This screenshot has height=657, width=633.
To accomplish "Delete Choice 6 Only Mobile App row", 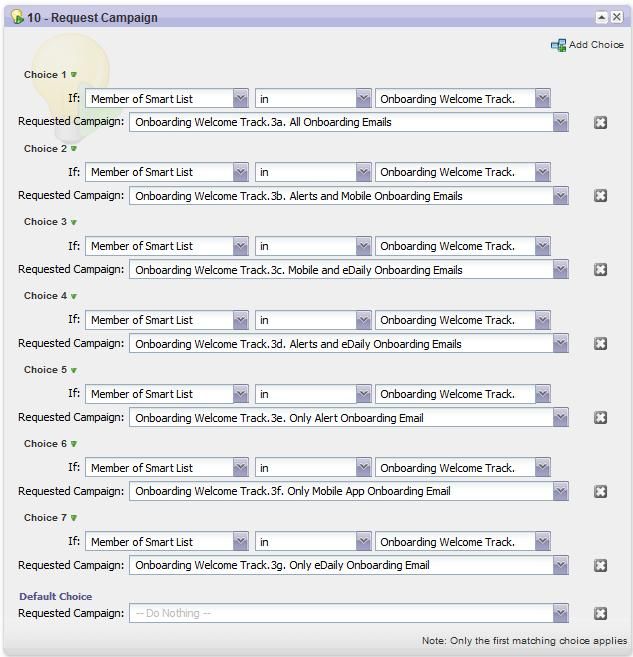I will (x=600, y=492).
